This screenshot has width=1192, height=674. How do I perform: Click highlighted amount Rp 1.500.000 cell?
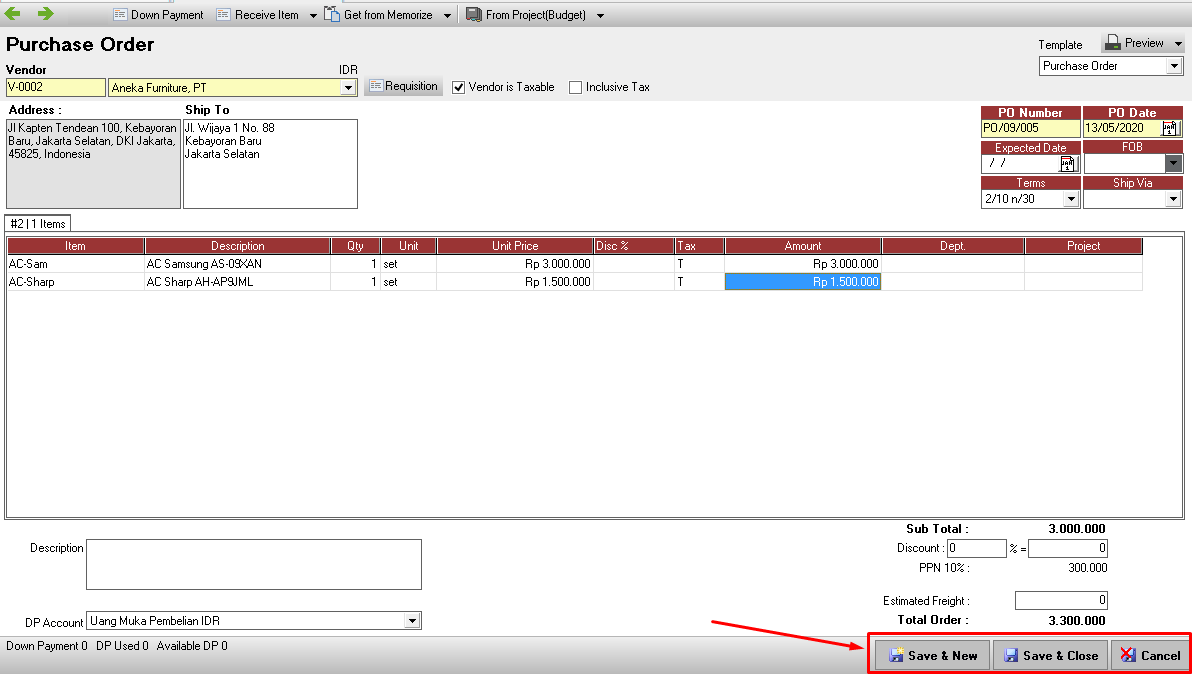[803, 282]
